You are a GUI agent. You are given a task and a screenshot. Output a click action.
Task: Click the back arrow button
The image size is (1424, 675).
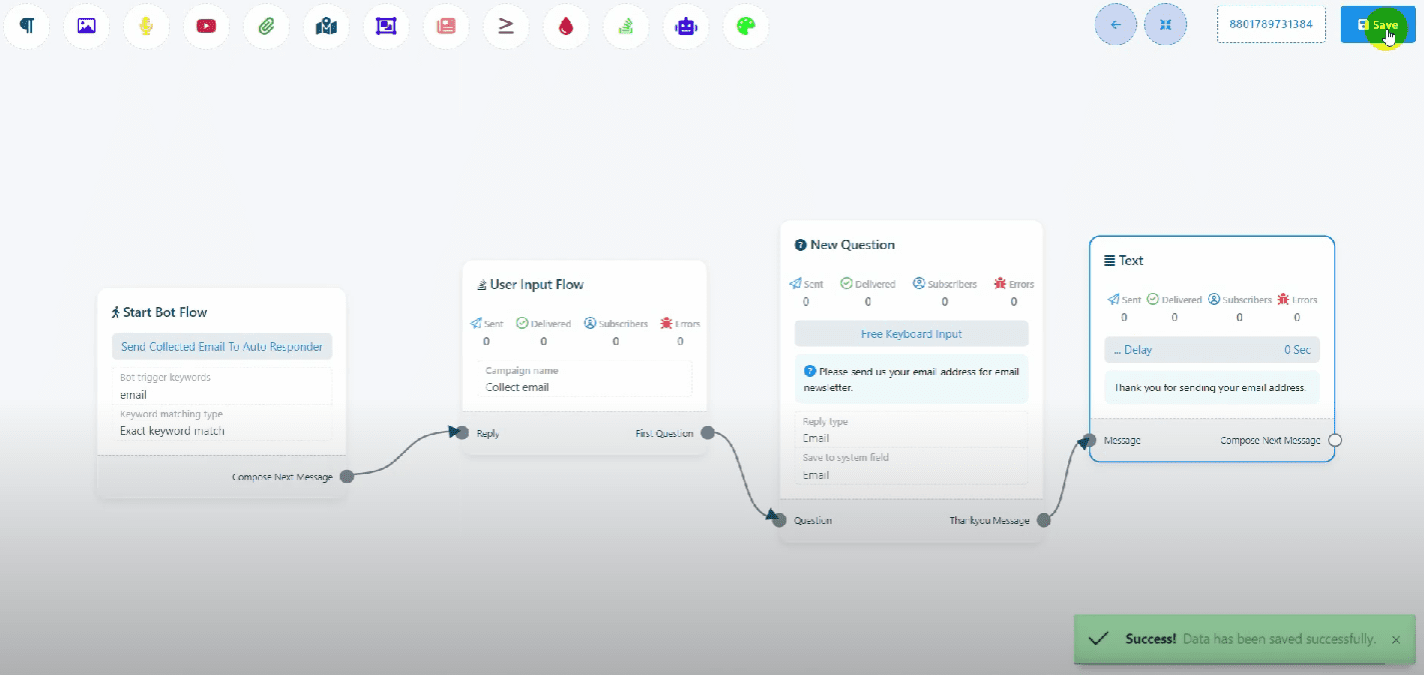[x=1116, y=25]
